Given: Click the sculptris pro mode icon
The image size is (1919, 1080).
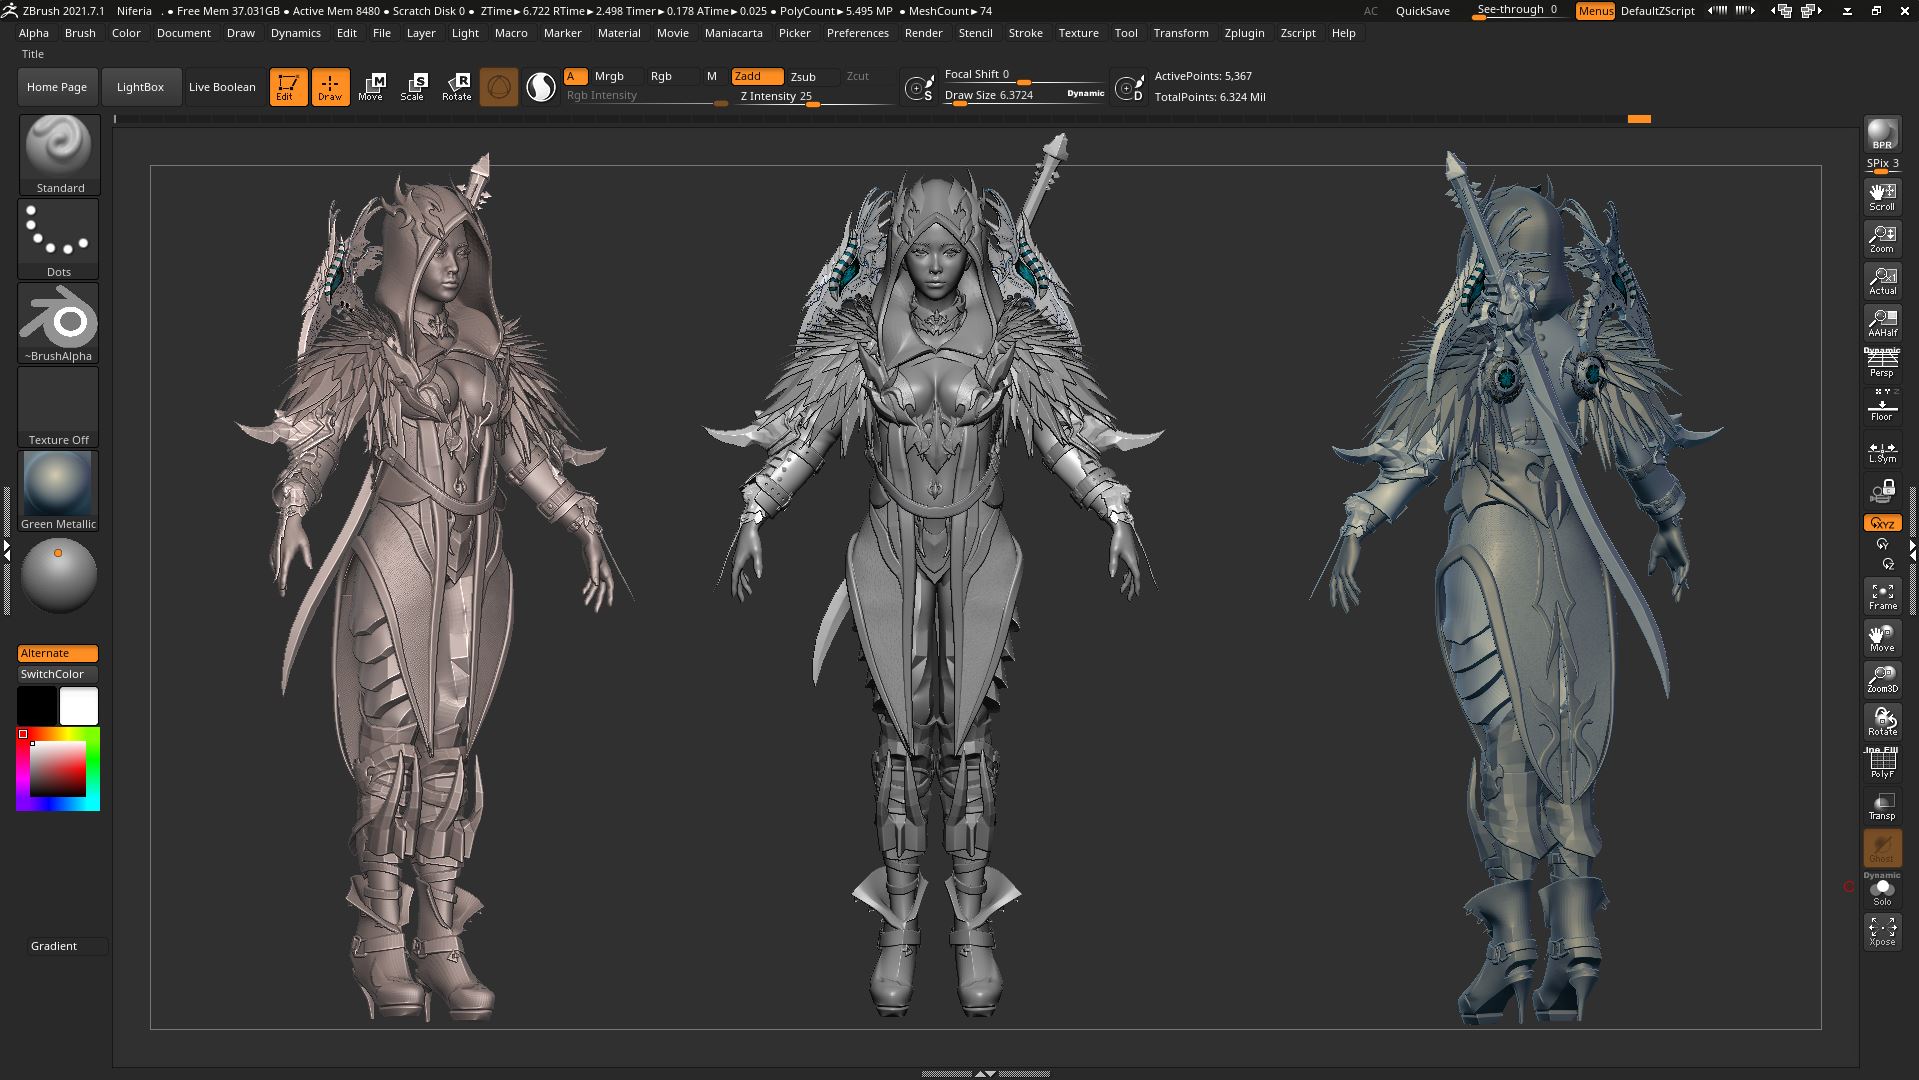Looking at the screenshot, I should click(x=541, y=87).
